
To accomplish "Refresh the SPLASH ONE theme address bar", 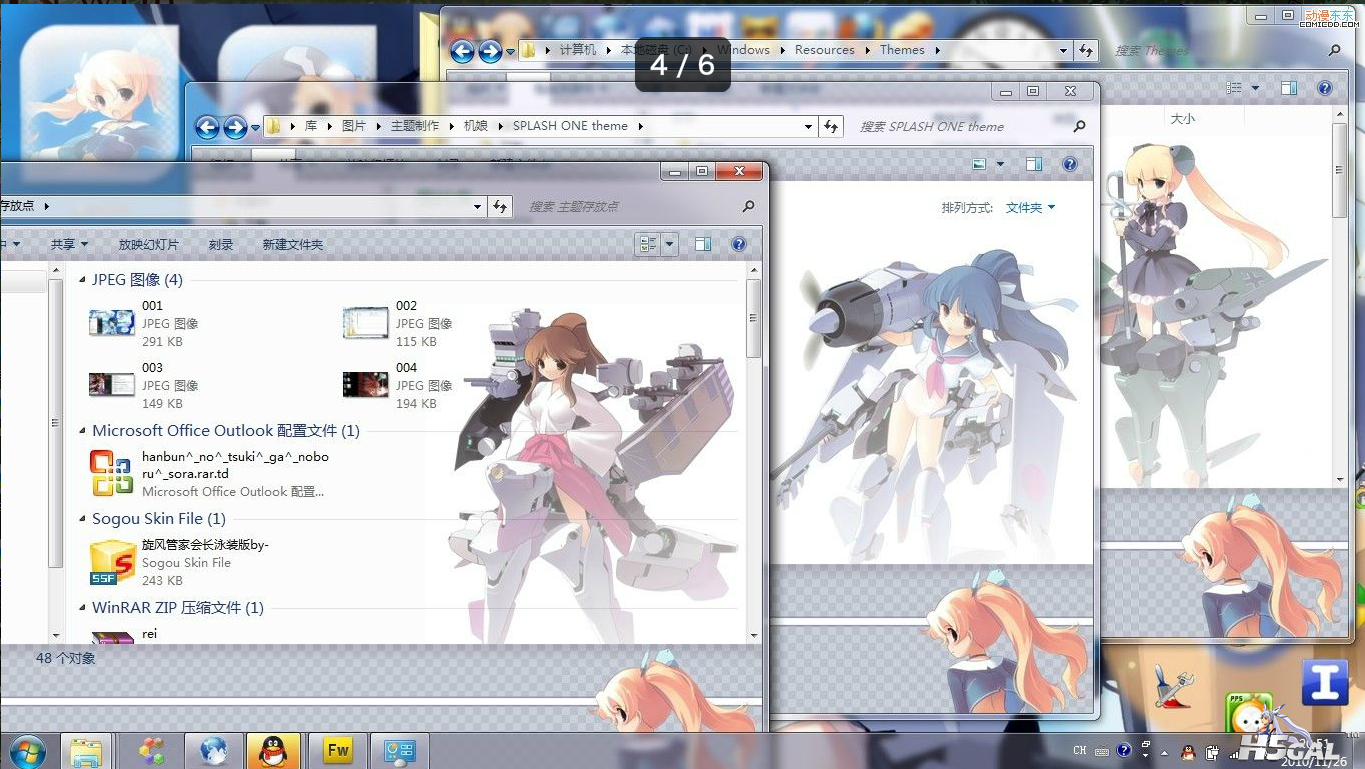I will 831,126.
